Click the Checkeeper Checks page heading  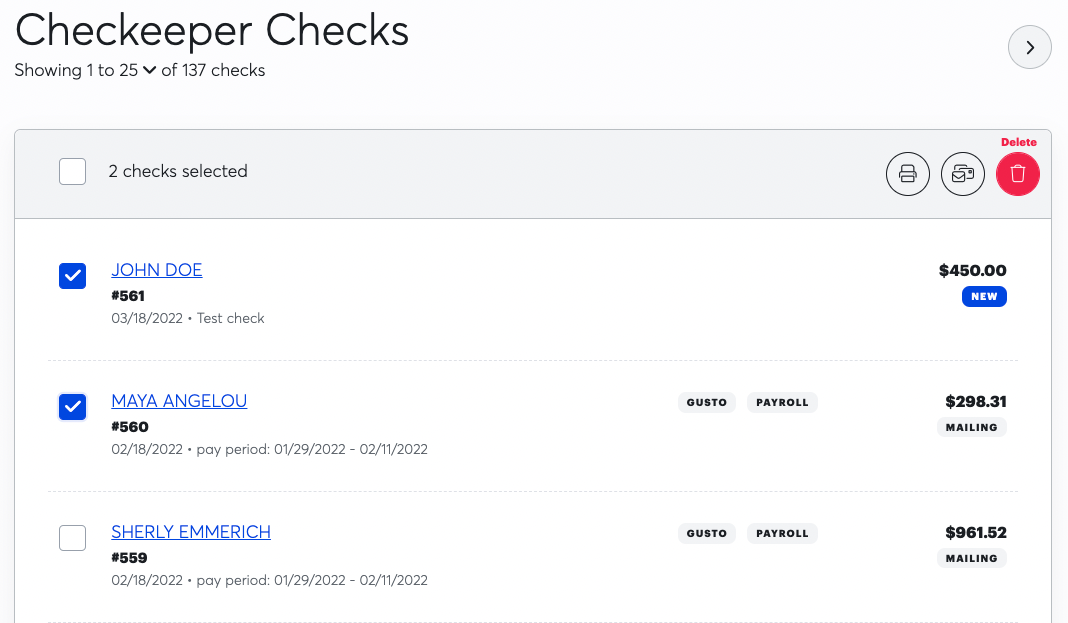[x=211, y=32]
